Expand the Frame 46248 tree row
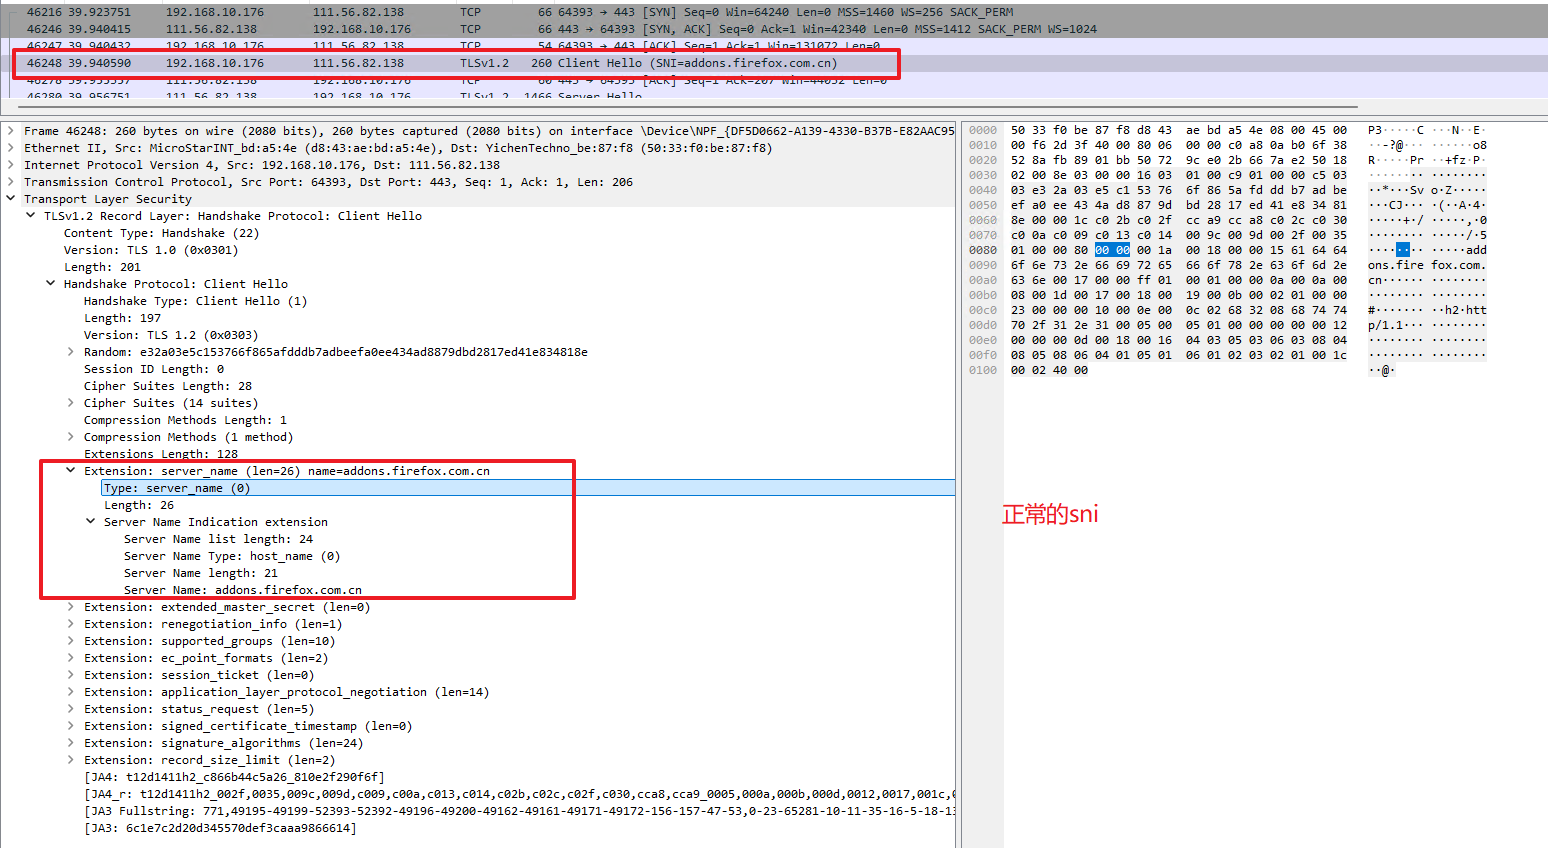This screenshot has width=1548, height=848. pyautogui.click(x=10, y=131)
